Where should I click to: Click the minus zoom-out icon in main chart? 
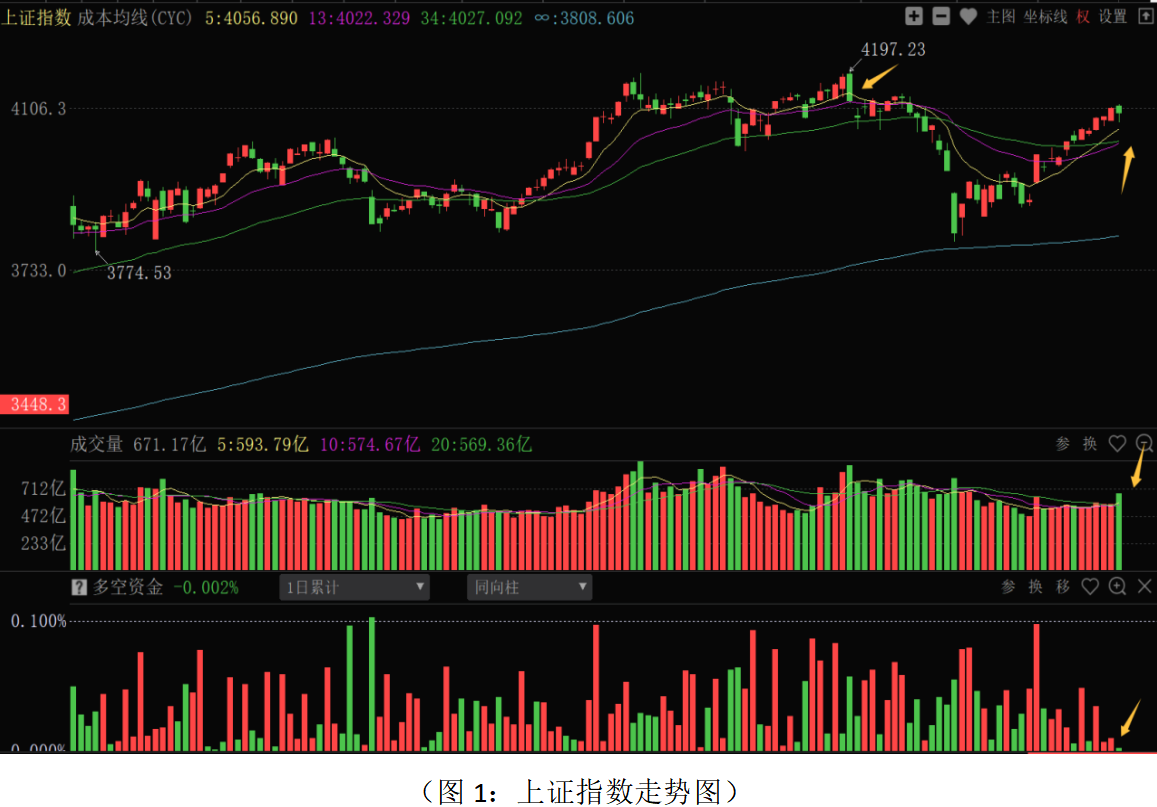click(941, 16)
